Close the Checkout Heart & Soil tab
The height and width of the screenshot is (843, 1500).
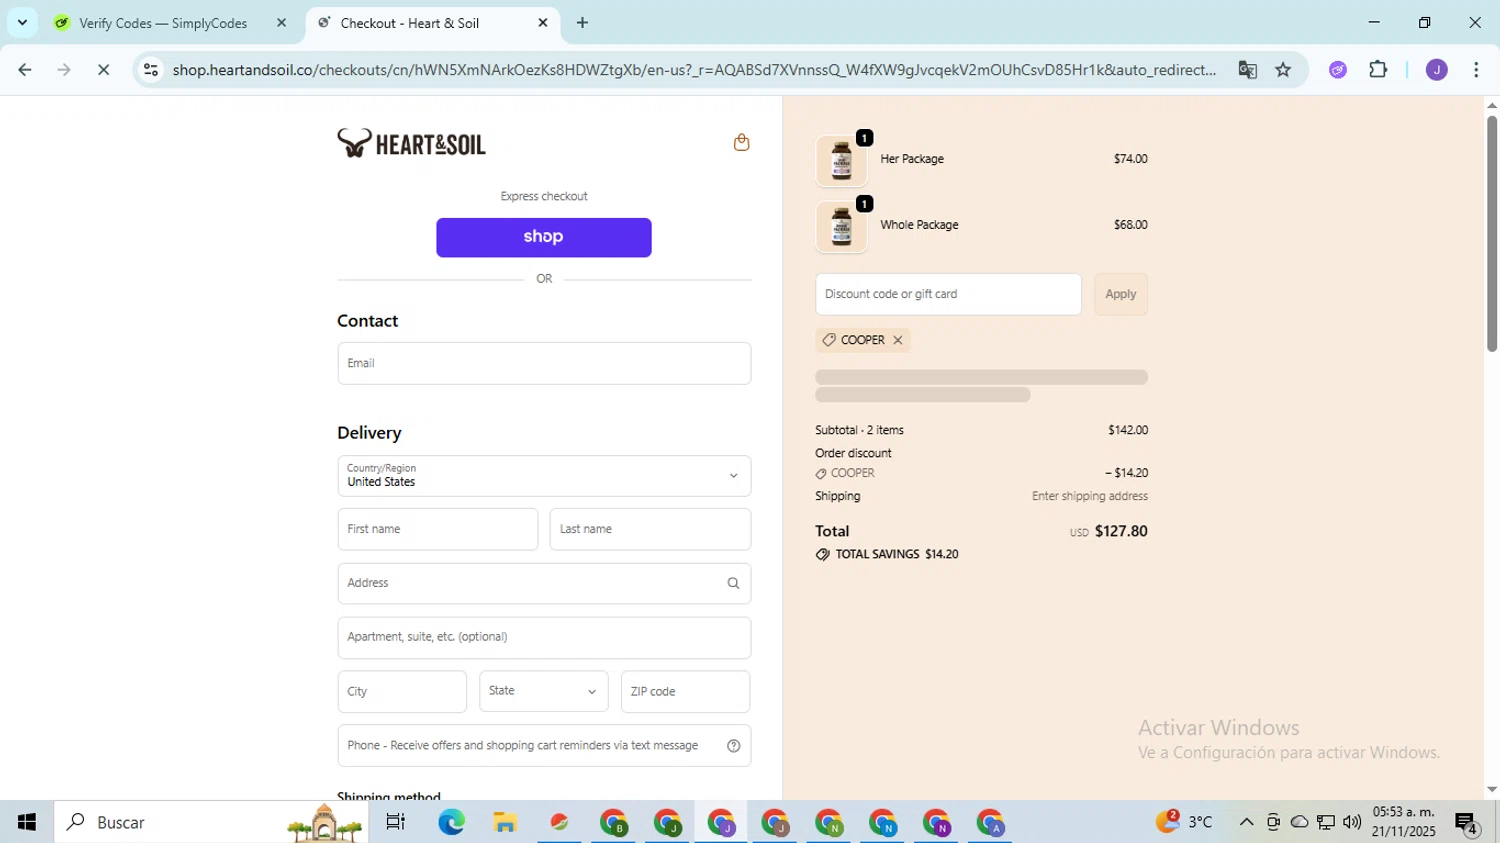pyautogui.click(x=543, y=22)
